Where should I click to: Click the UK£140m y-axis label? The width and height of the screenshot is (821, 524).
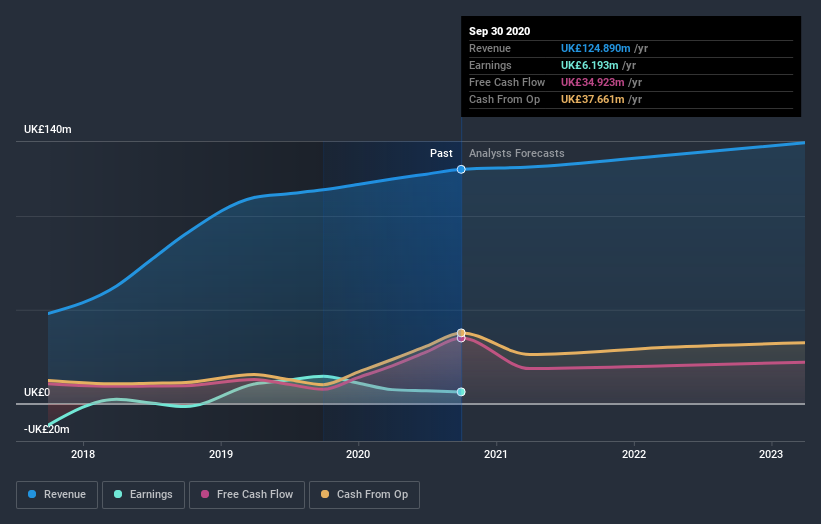pyautogui.click(x=48, y=129)
